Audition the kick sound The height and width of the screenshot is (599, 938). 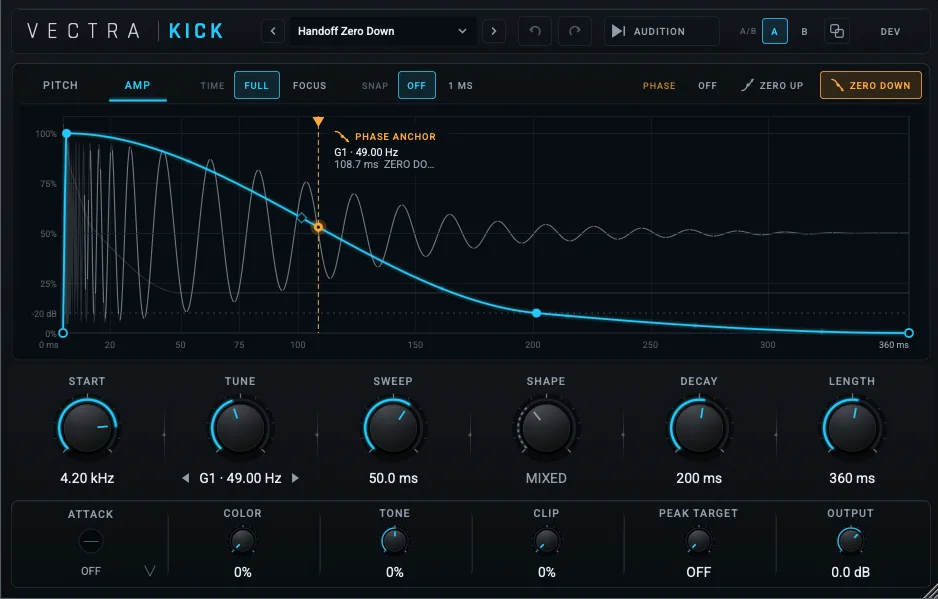tap(662, 31)
